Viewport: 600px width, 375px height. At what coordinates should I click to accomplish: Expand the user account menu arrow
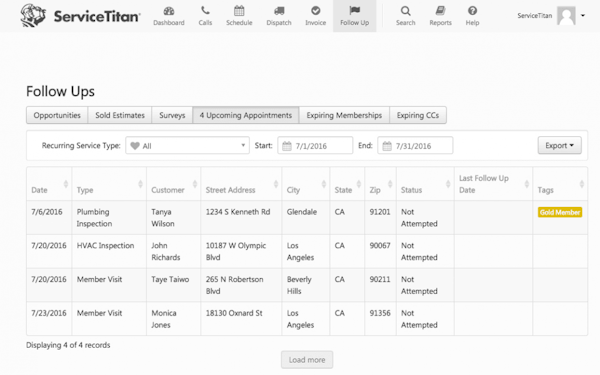pos(583,16)
